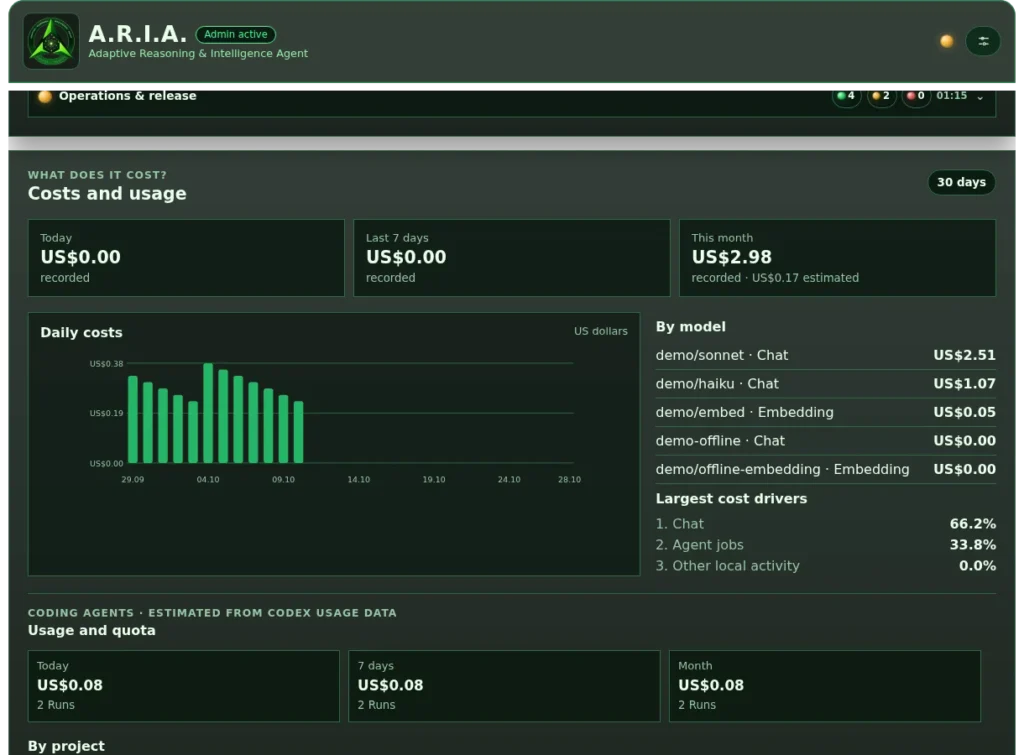Image resolution: width=1024 pixels, height=755 pixels.
Task: Click the "Usage and quota" heading
Action: (x=91, y=630)
